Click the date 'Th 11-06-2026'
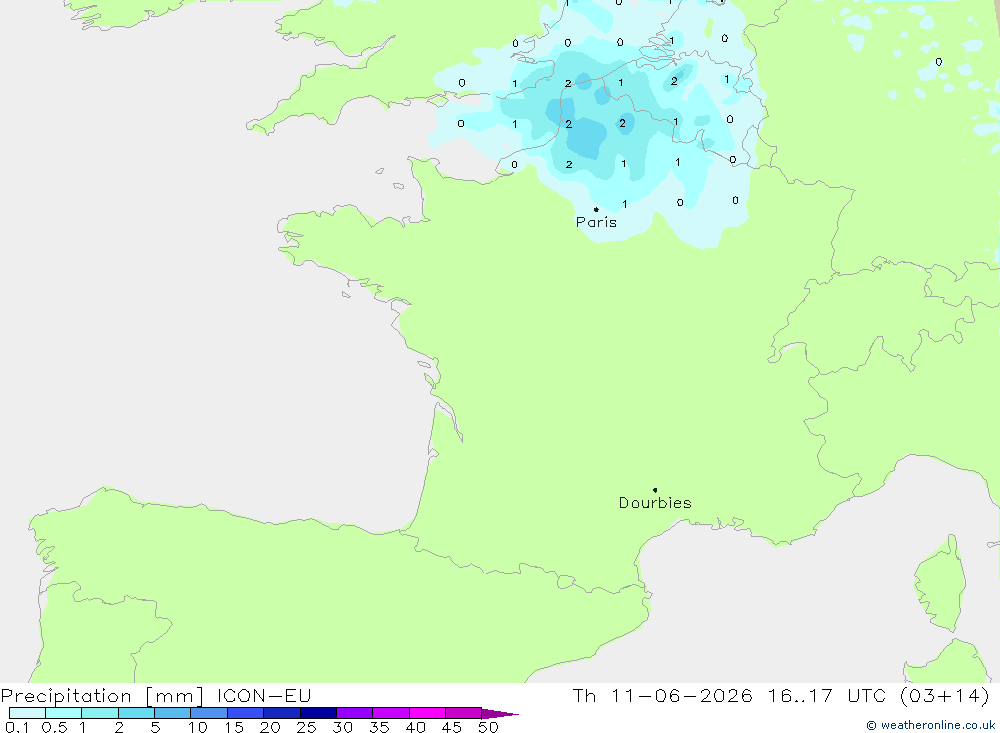 point(663,696)
